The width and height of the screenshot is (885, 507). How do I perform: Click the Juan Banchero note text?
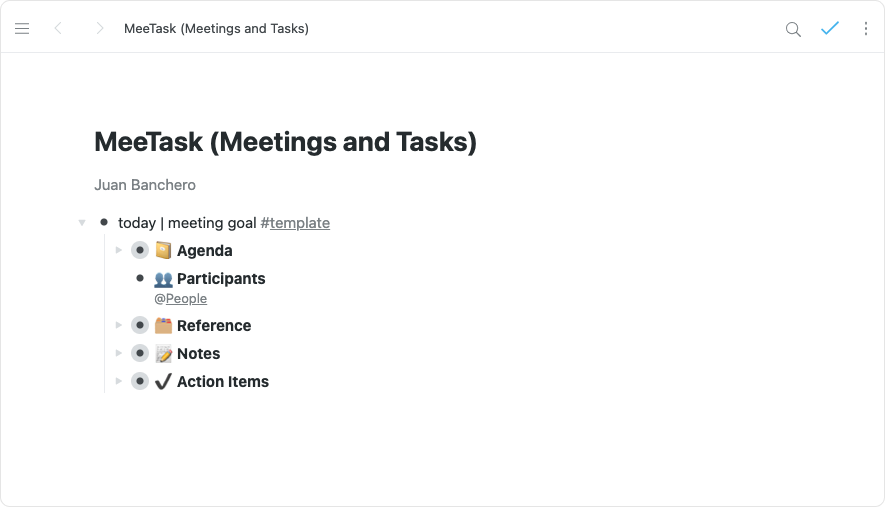[x=145, y=185]
